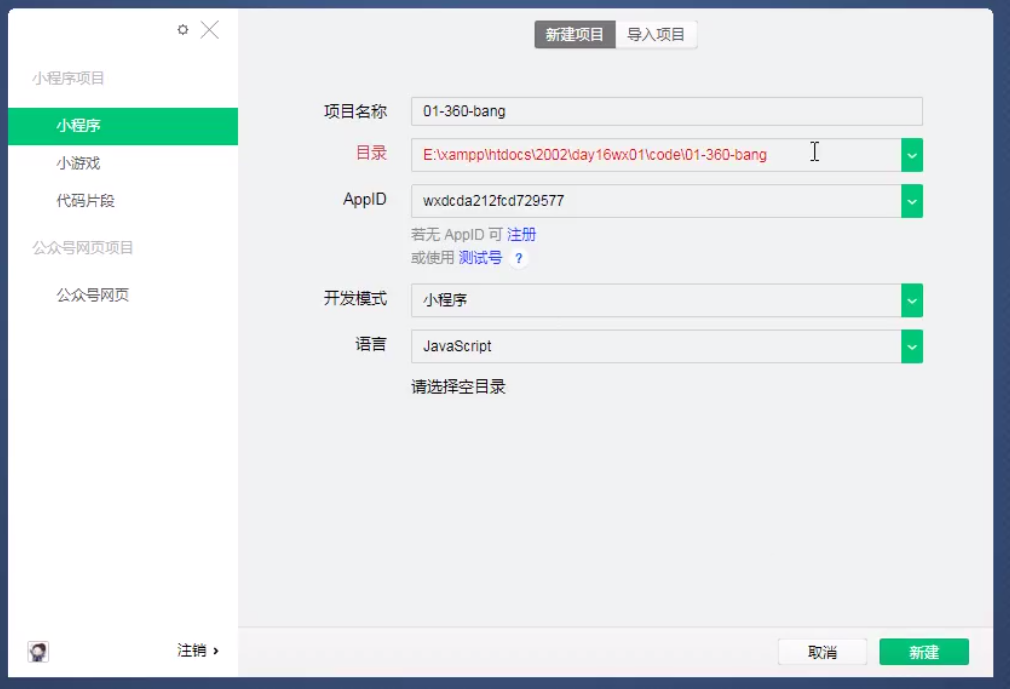Choose 代码片段 from the sidebar

pos(86,201)
